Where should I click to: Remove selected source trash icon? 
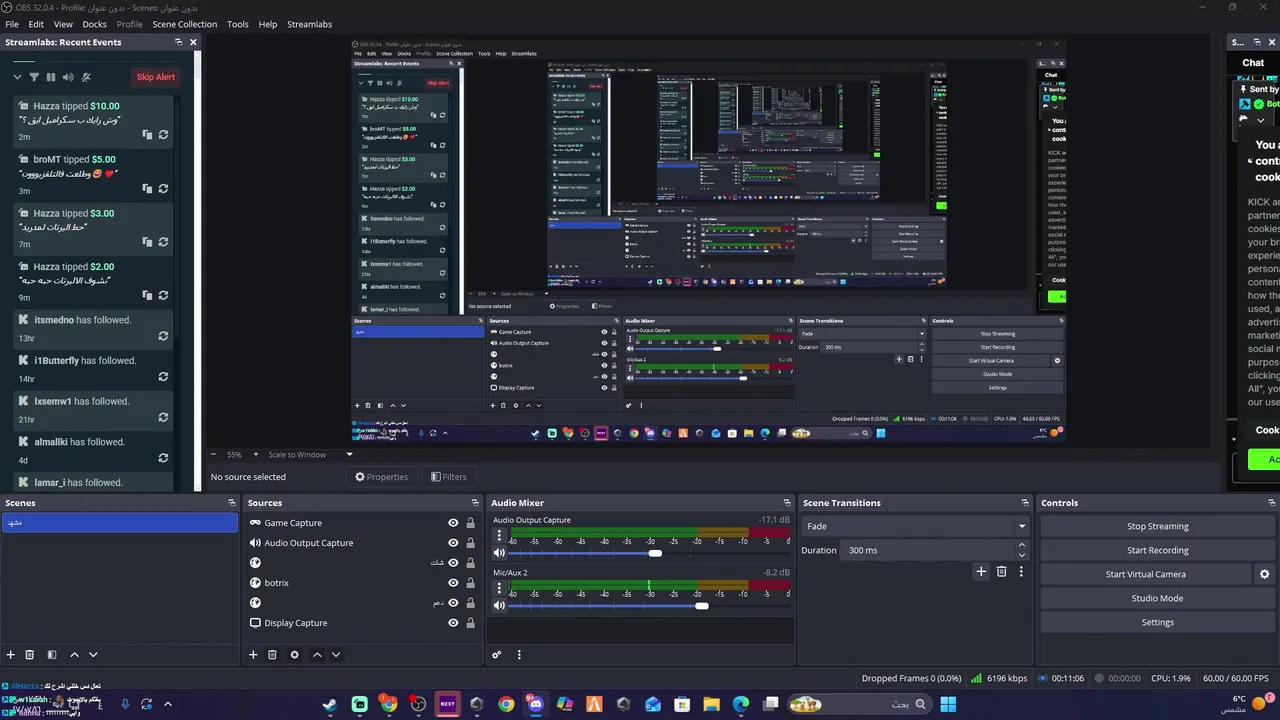coord(272,655)
